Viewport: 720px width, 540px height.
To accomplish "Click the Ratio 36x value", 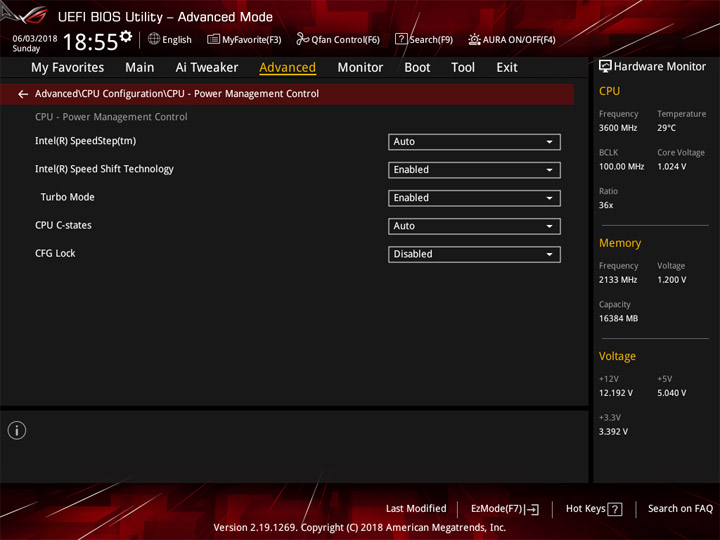I will tap(606, 205).
